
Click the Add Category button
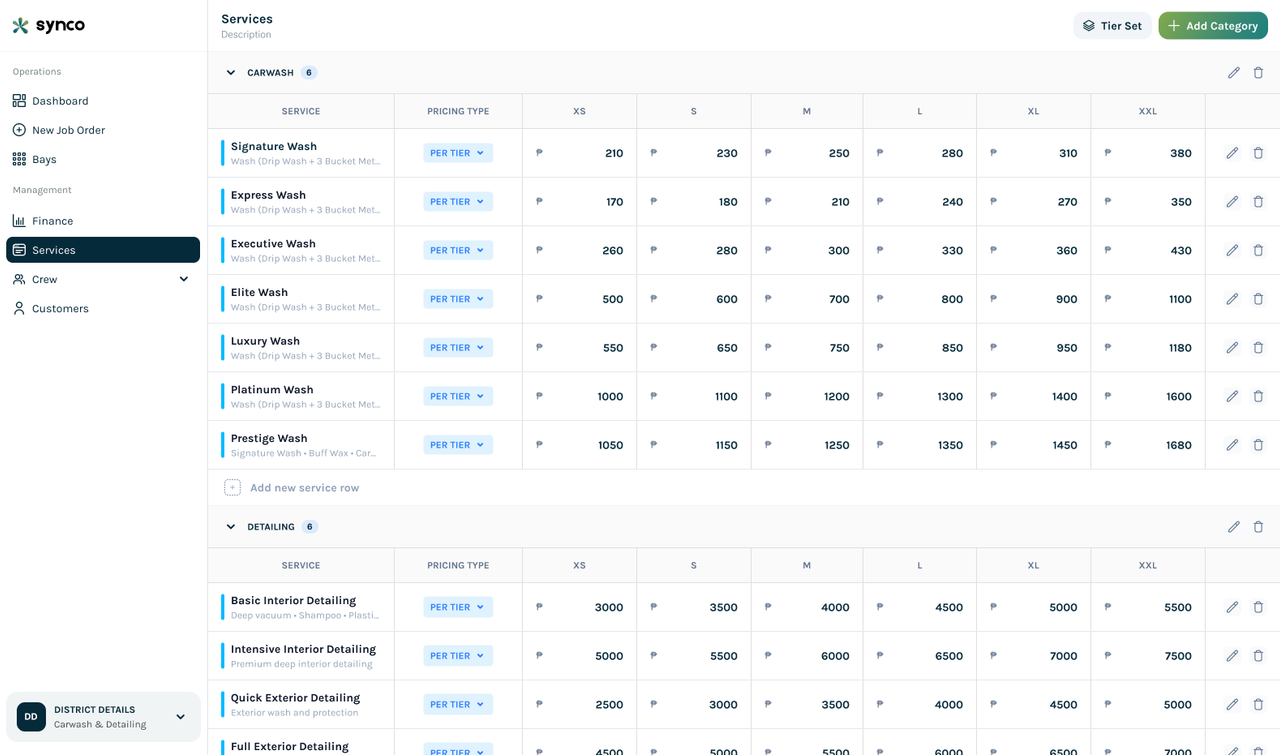point(1213,26)
